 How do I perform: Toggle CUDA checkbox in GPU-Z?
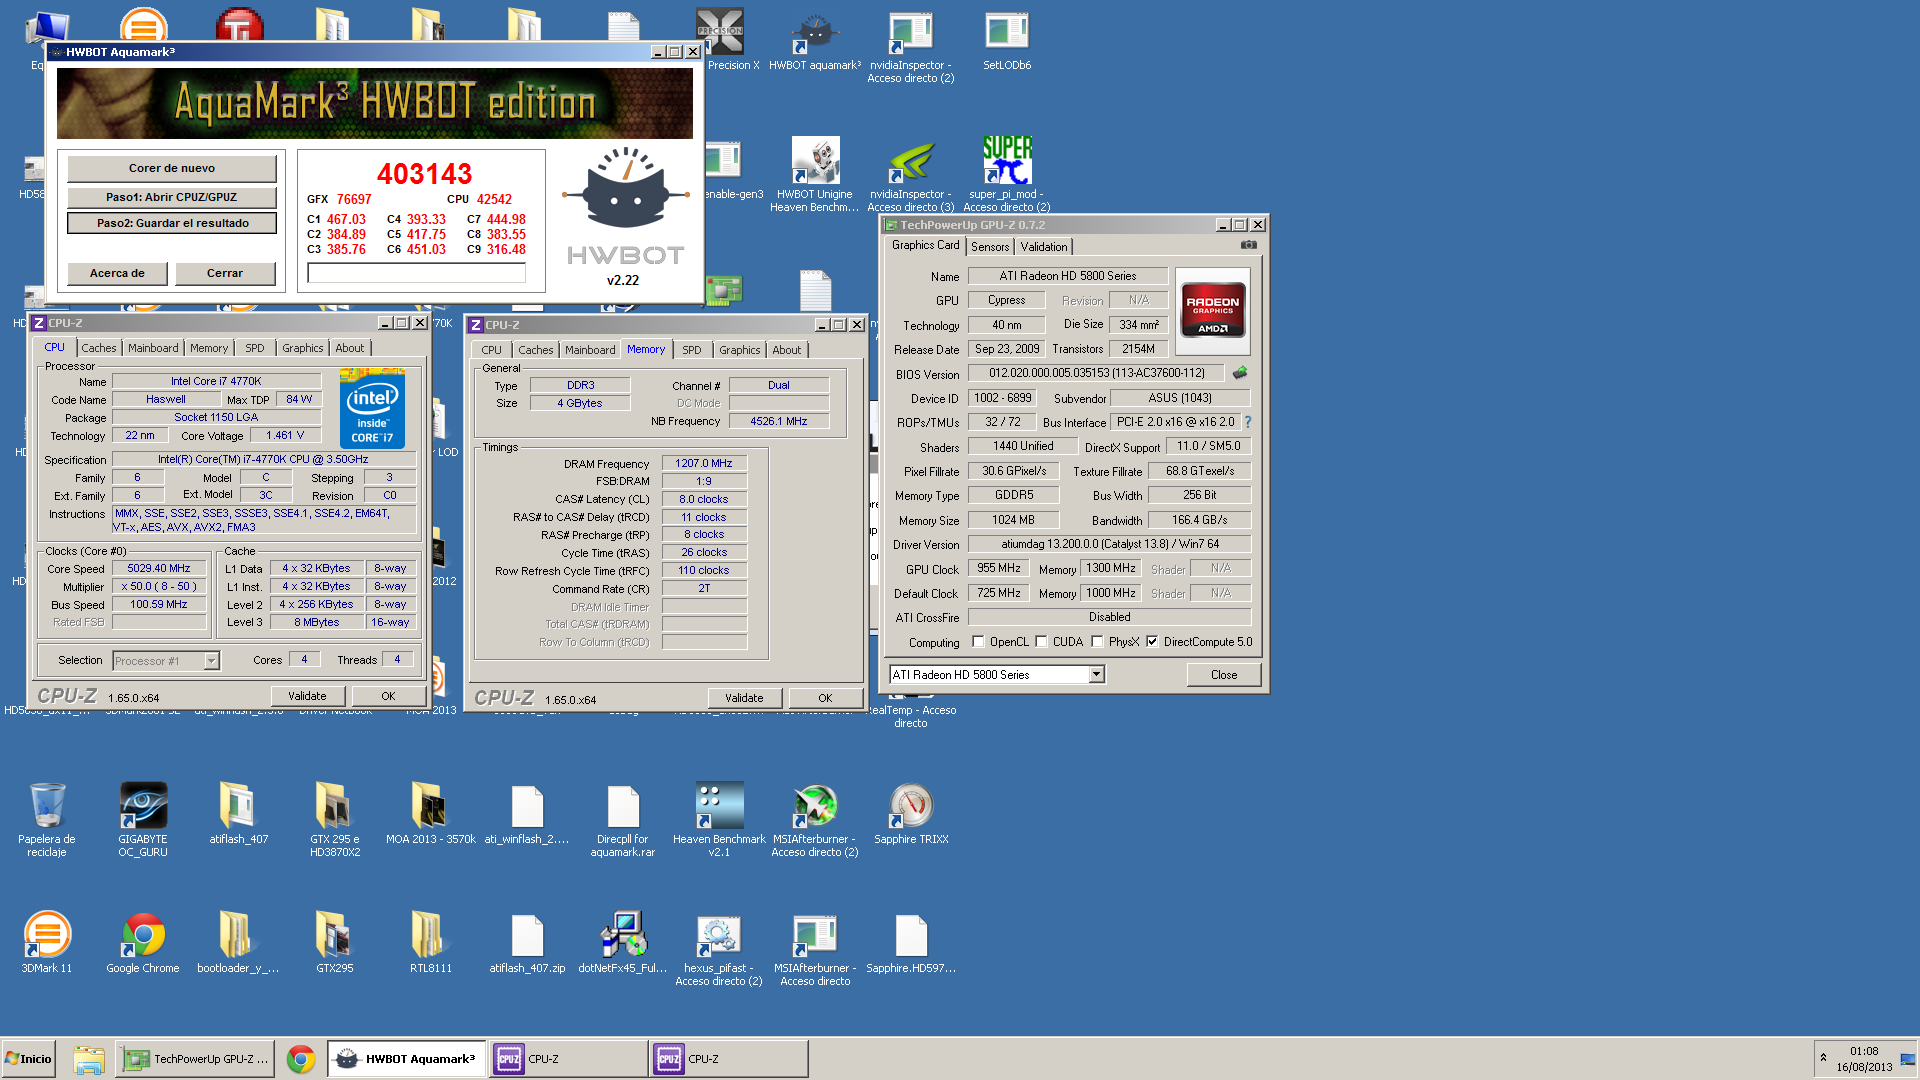[1041, 642]
